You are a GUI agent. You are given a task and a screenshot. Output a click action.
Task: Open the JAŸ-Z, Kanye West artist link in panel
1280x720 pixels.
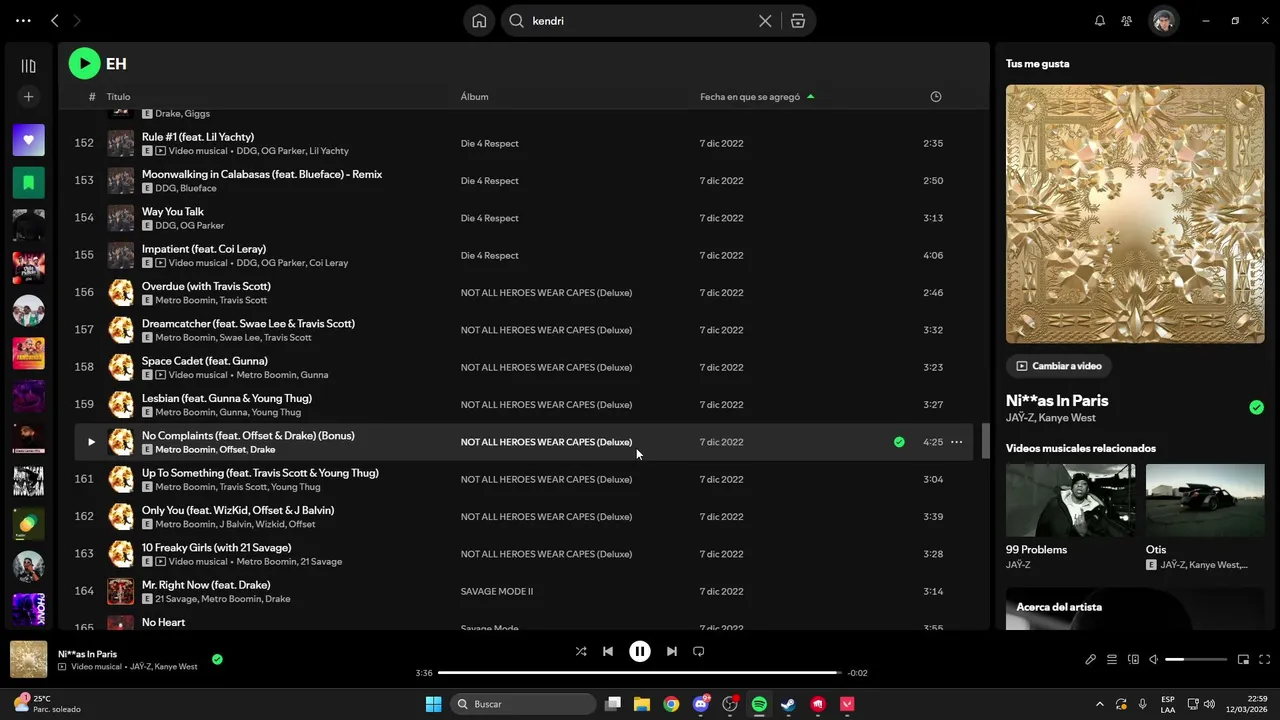coord(1051,418)
